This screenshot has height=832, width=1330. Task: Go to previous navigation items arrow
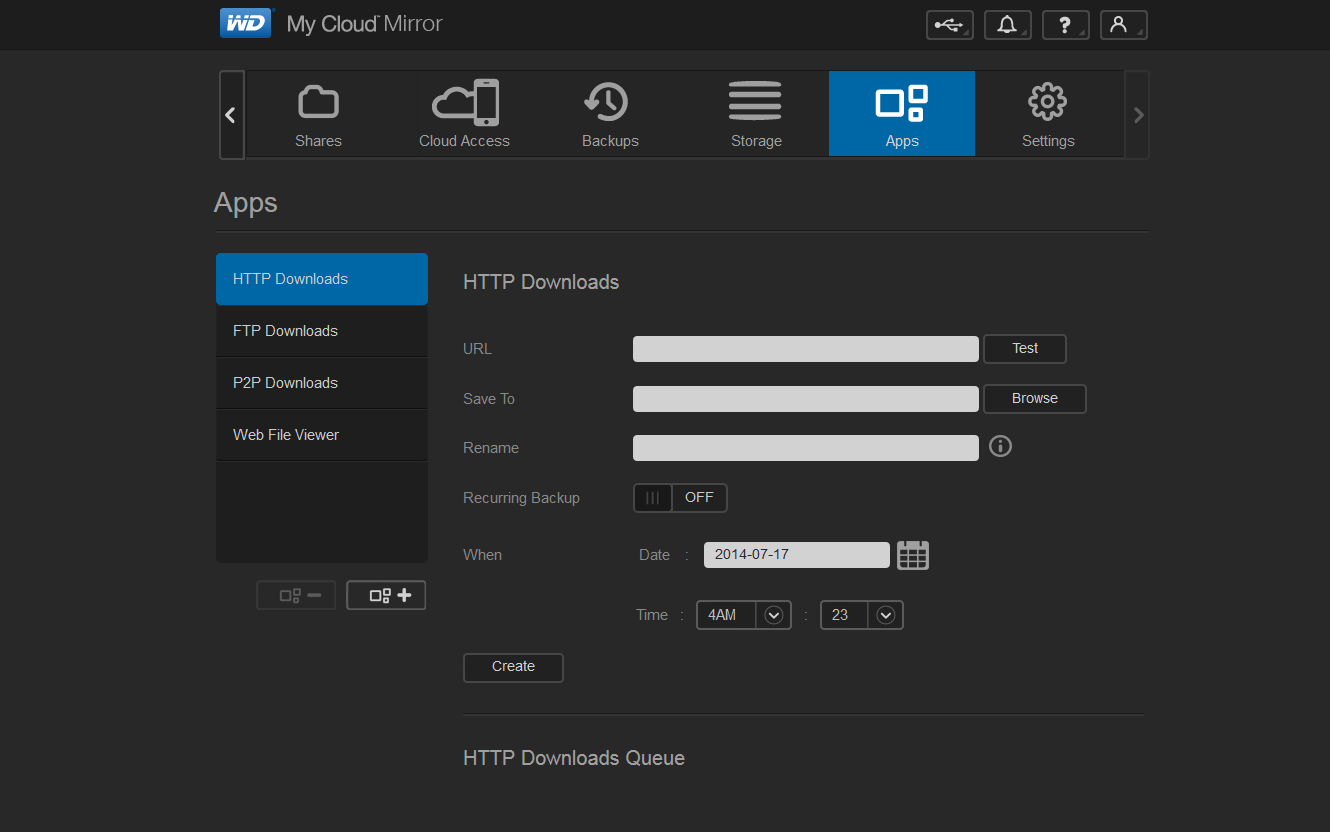[231, 115]
